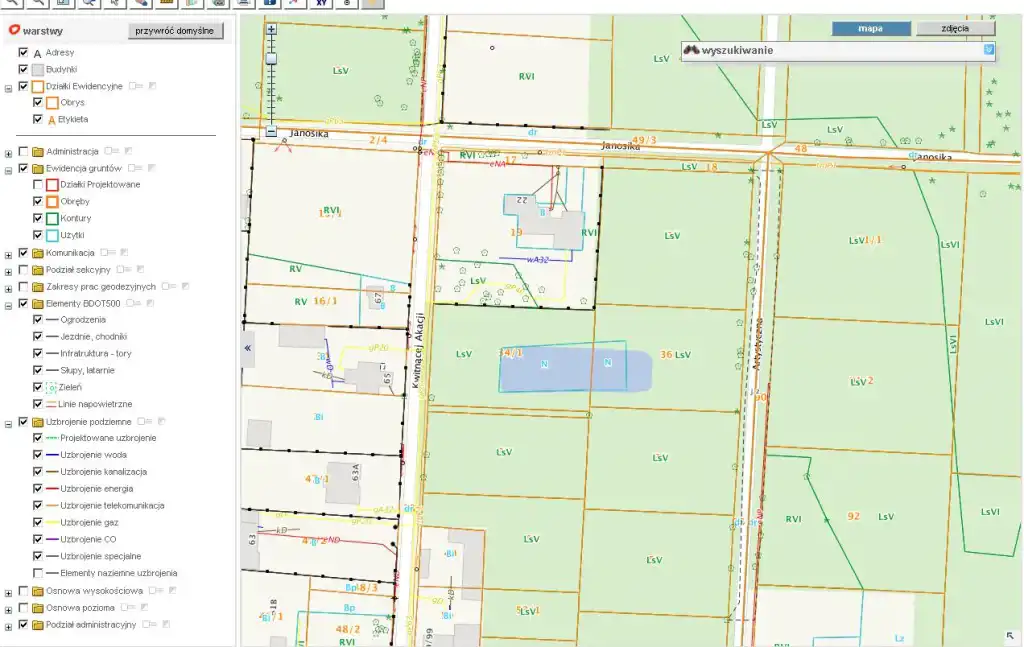The image size is (1024, 647).
Task: Disable the Uzbrojenie gaz layer checkbox
Action: tap(38, 522)
